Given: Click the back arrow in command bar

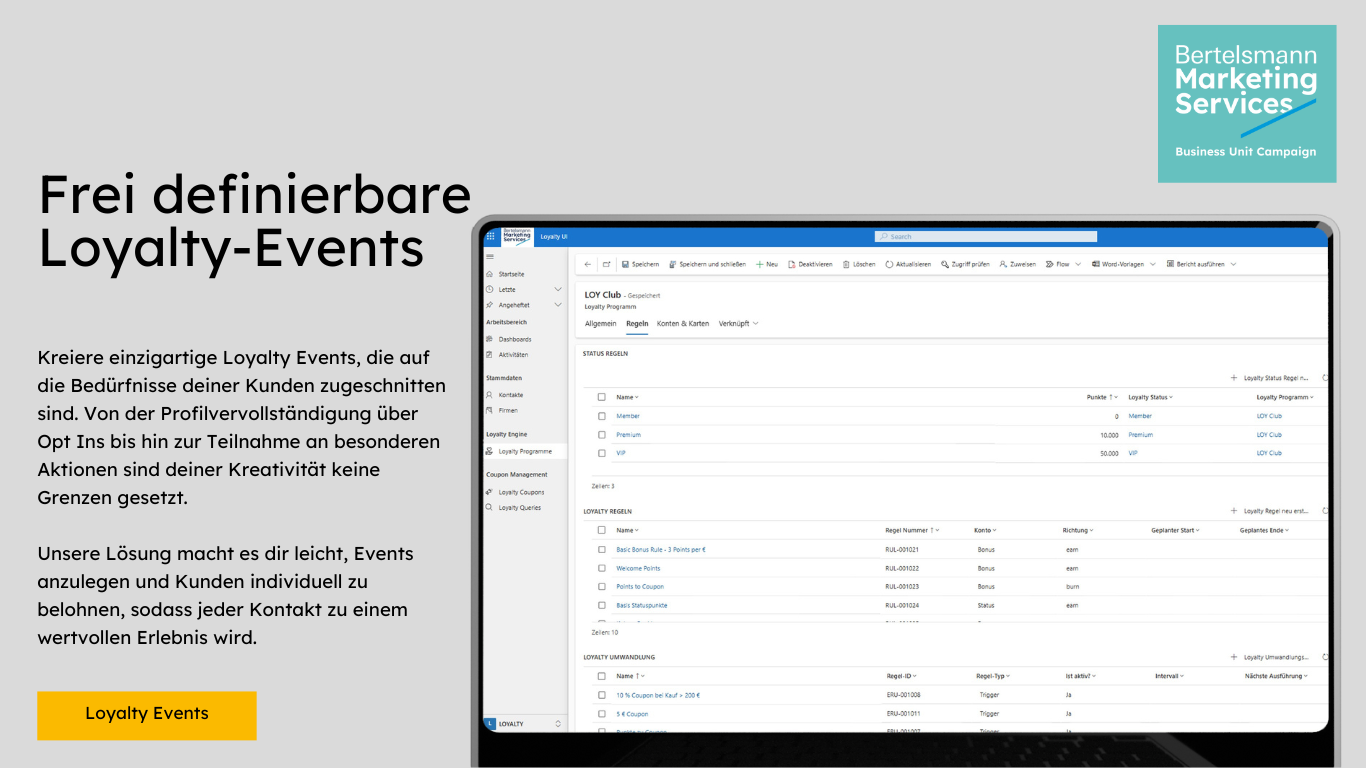Looking at the screenshot, I should point(588,264).
